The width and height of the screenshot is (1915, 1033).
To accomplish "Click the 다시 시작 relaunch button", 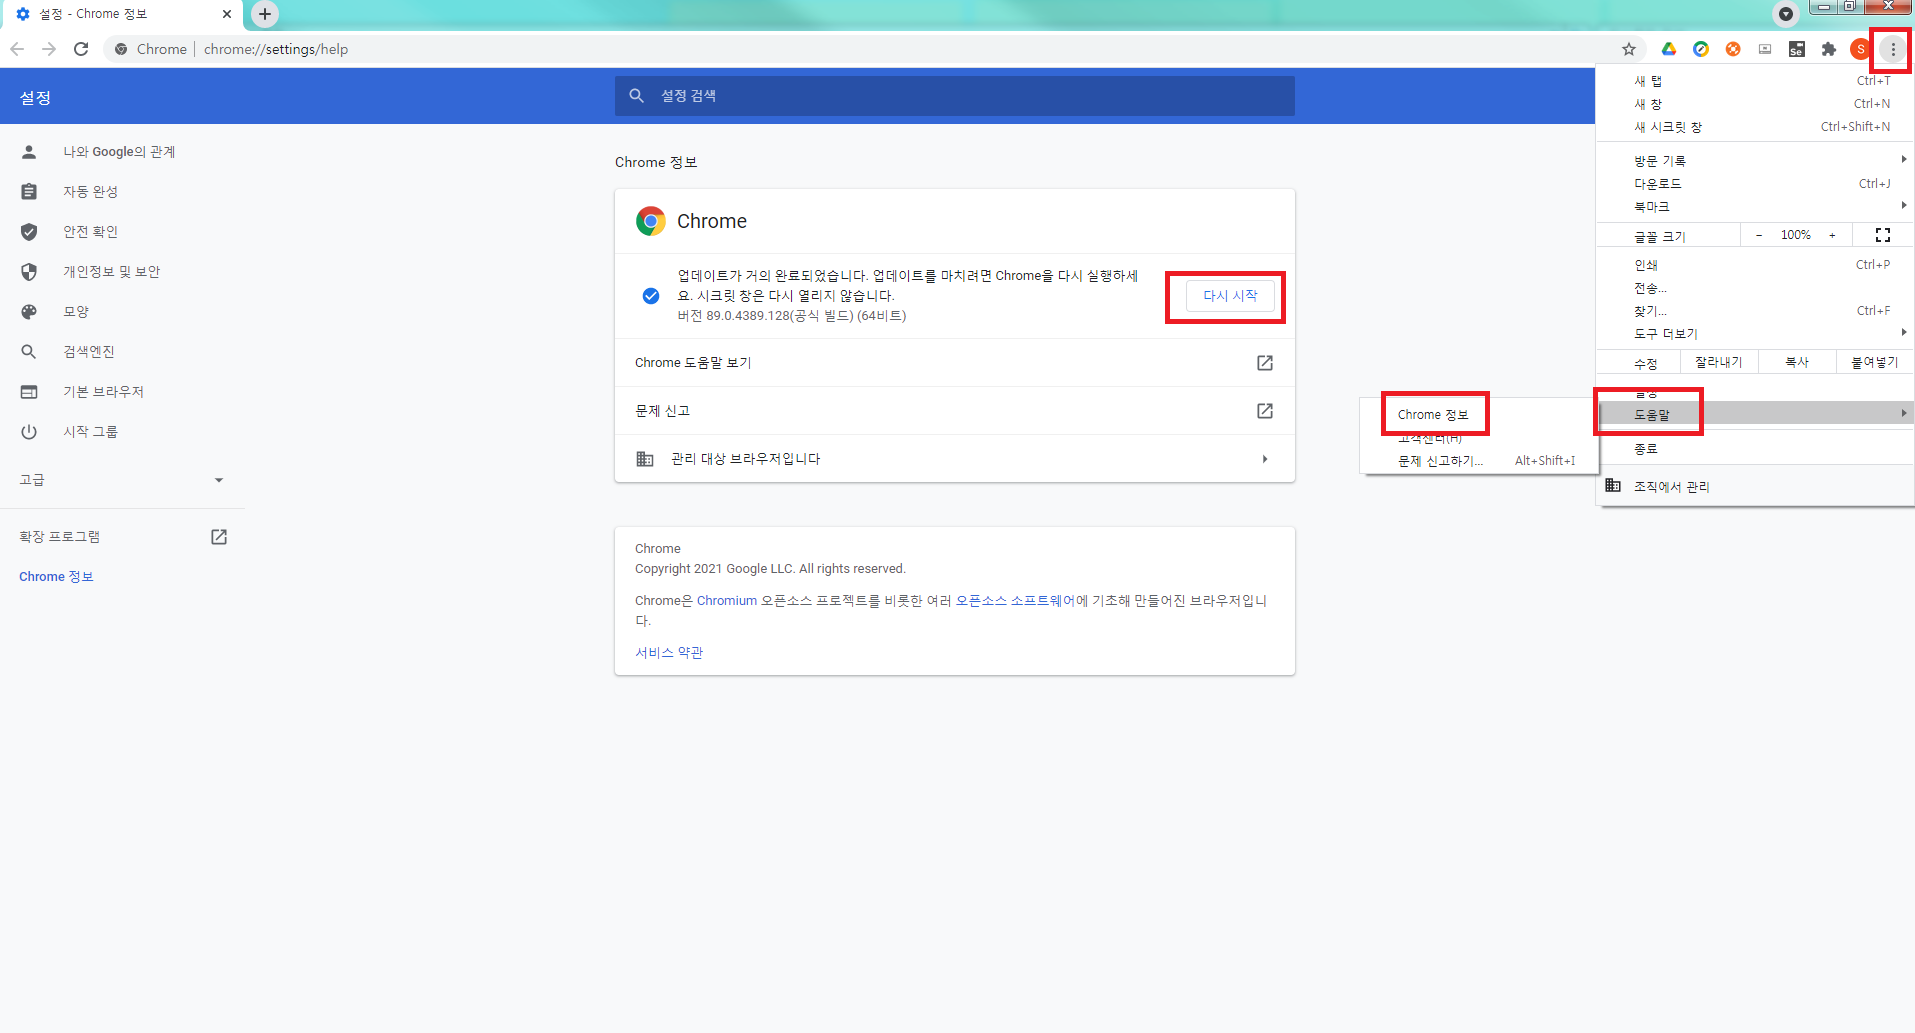I will click(x=1230, y=296).
